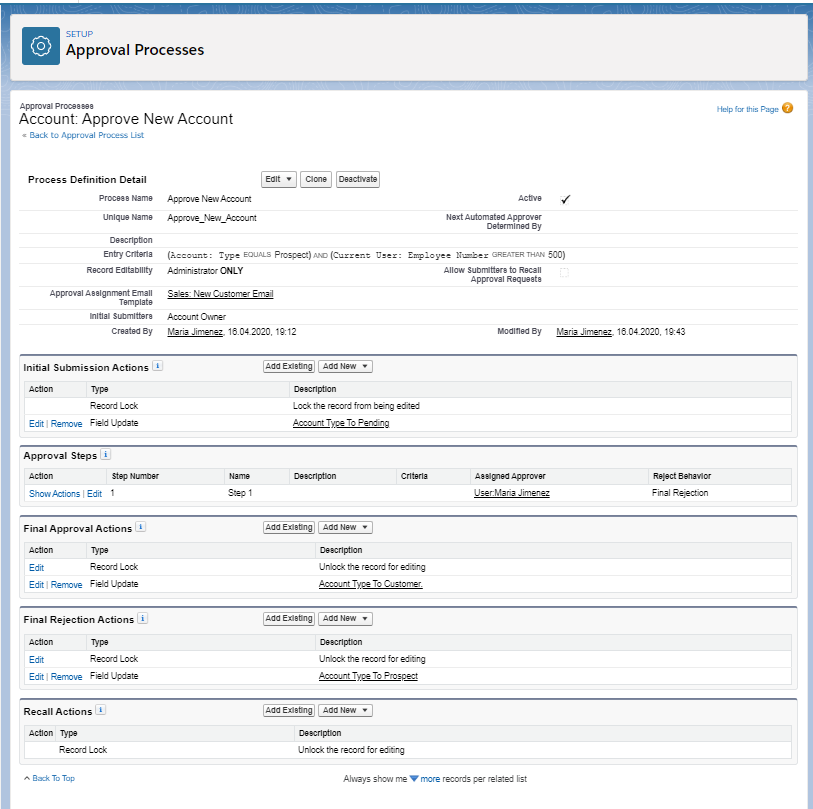Open Add New dropdown in Initial Submission Actions
Image resolution: width=813 pixels, height=809 pixels.
[345, 367]
